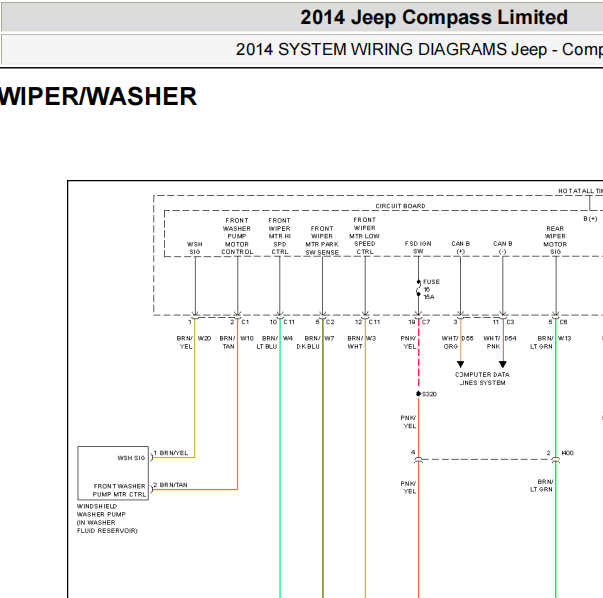Click "FRONT WIPER MTR HI SPD CTRL" label
The width and height of the screenshot is (603, 598).
[280, 236]
